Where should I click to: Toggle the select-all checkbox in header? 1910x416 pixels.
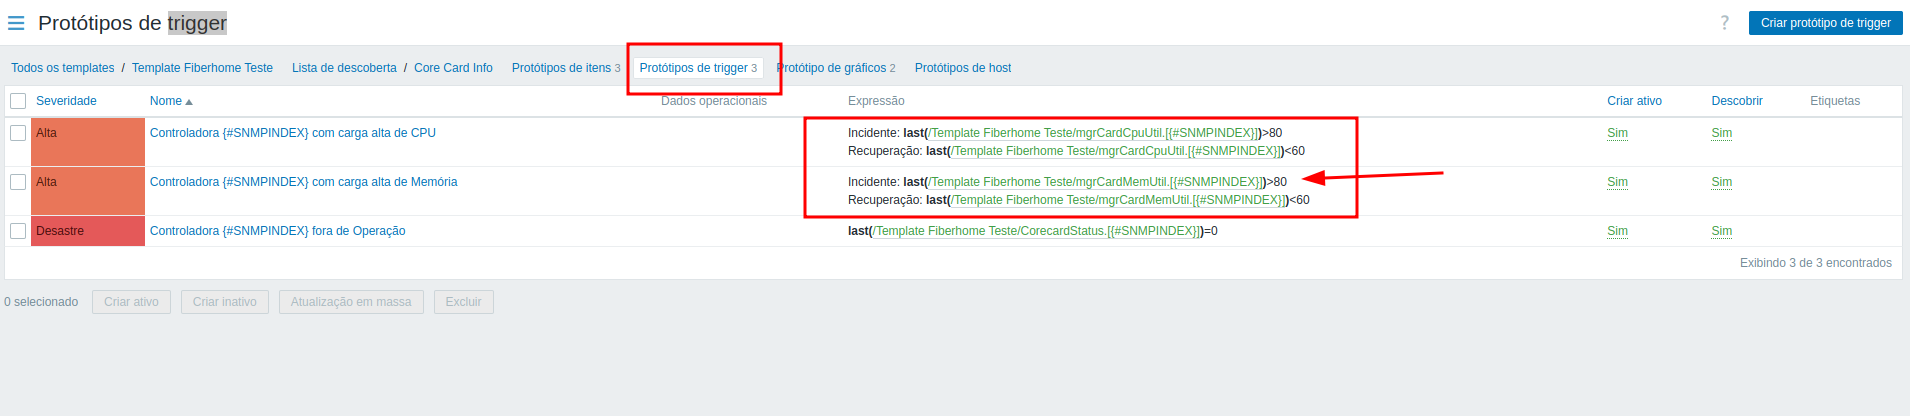(x=18, y=101)
